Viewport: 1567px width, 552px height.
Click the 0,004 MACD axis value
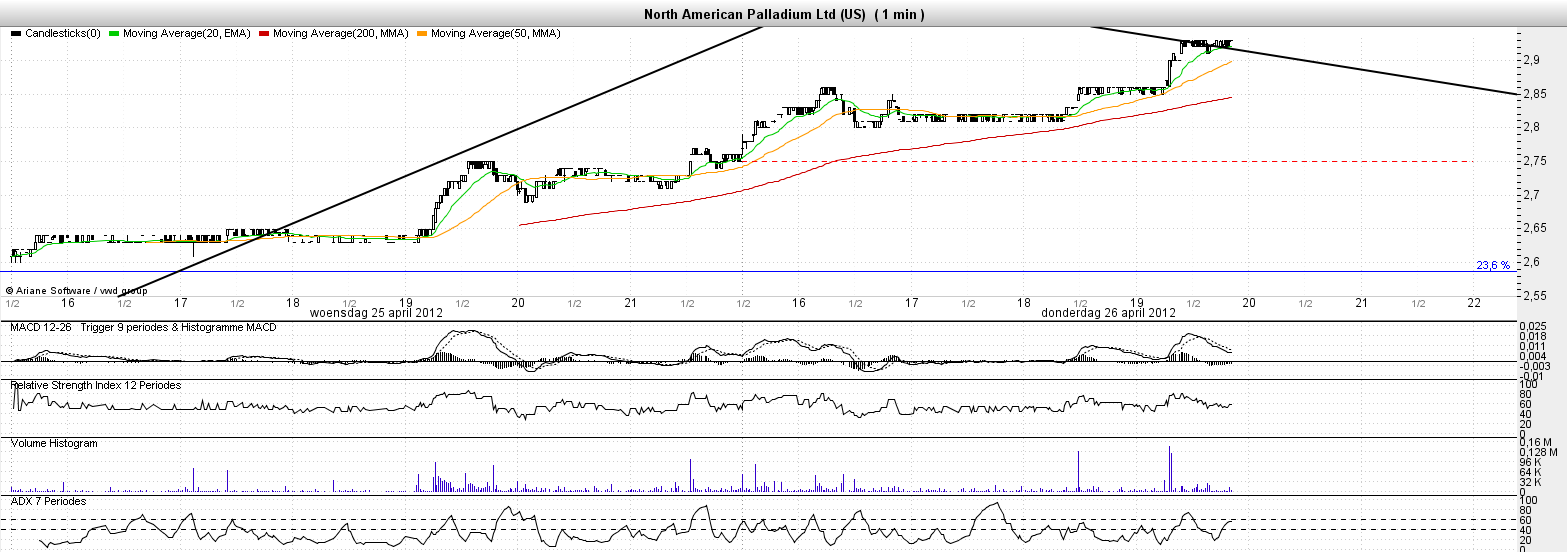tap(1535, 356)
